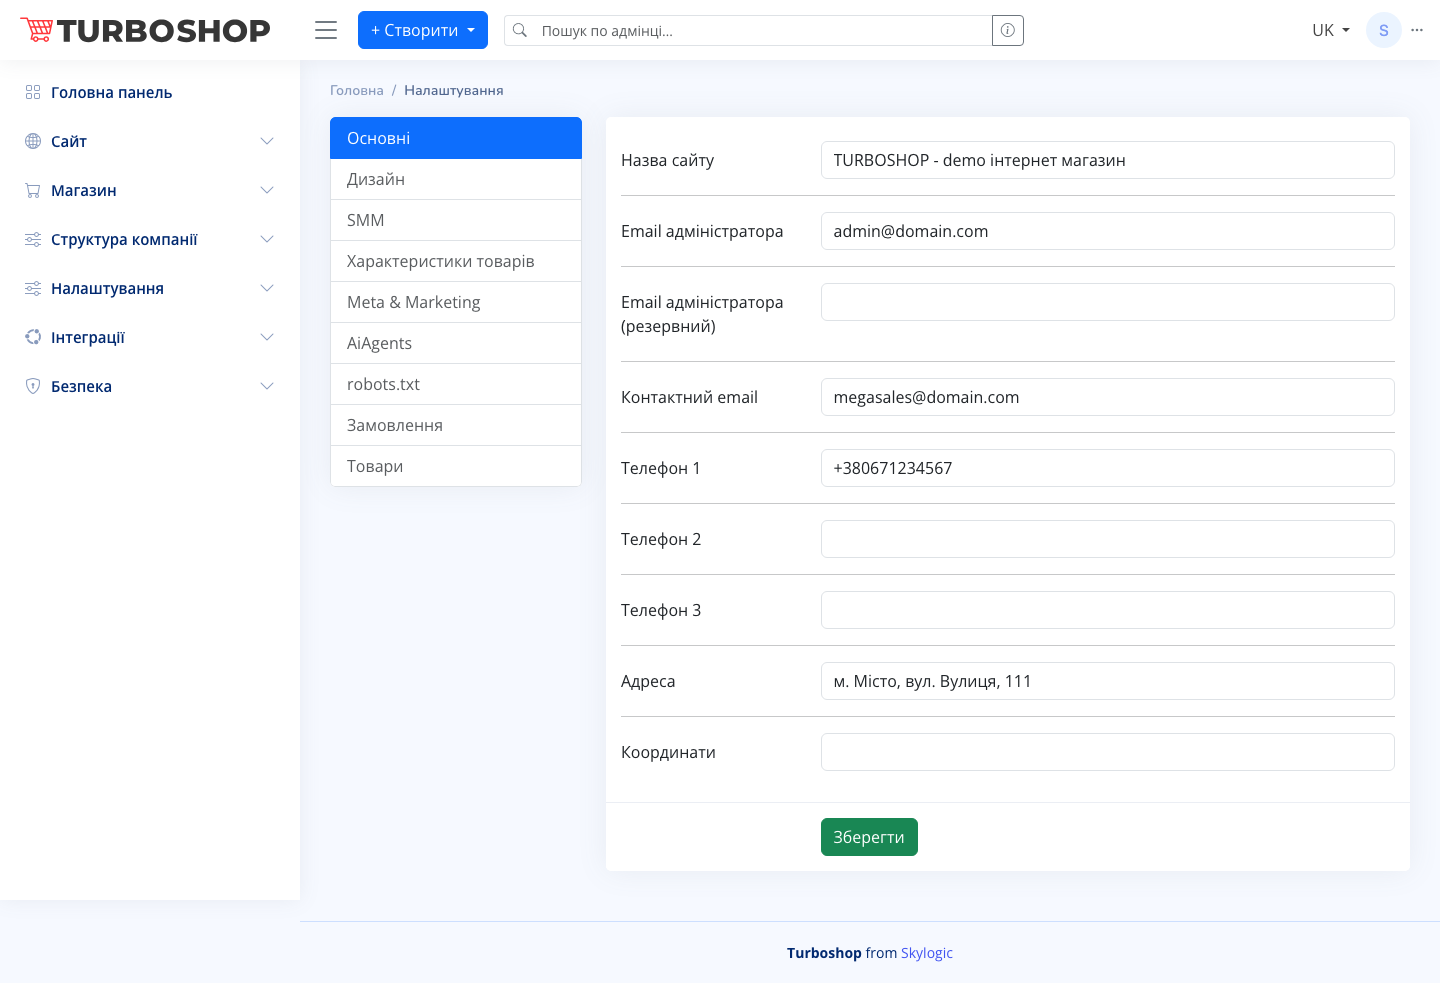Open the Skylogic footer link
This screenshot has height=983, width=1440.
click(x=927, y=953)
